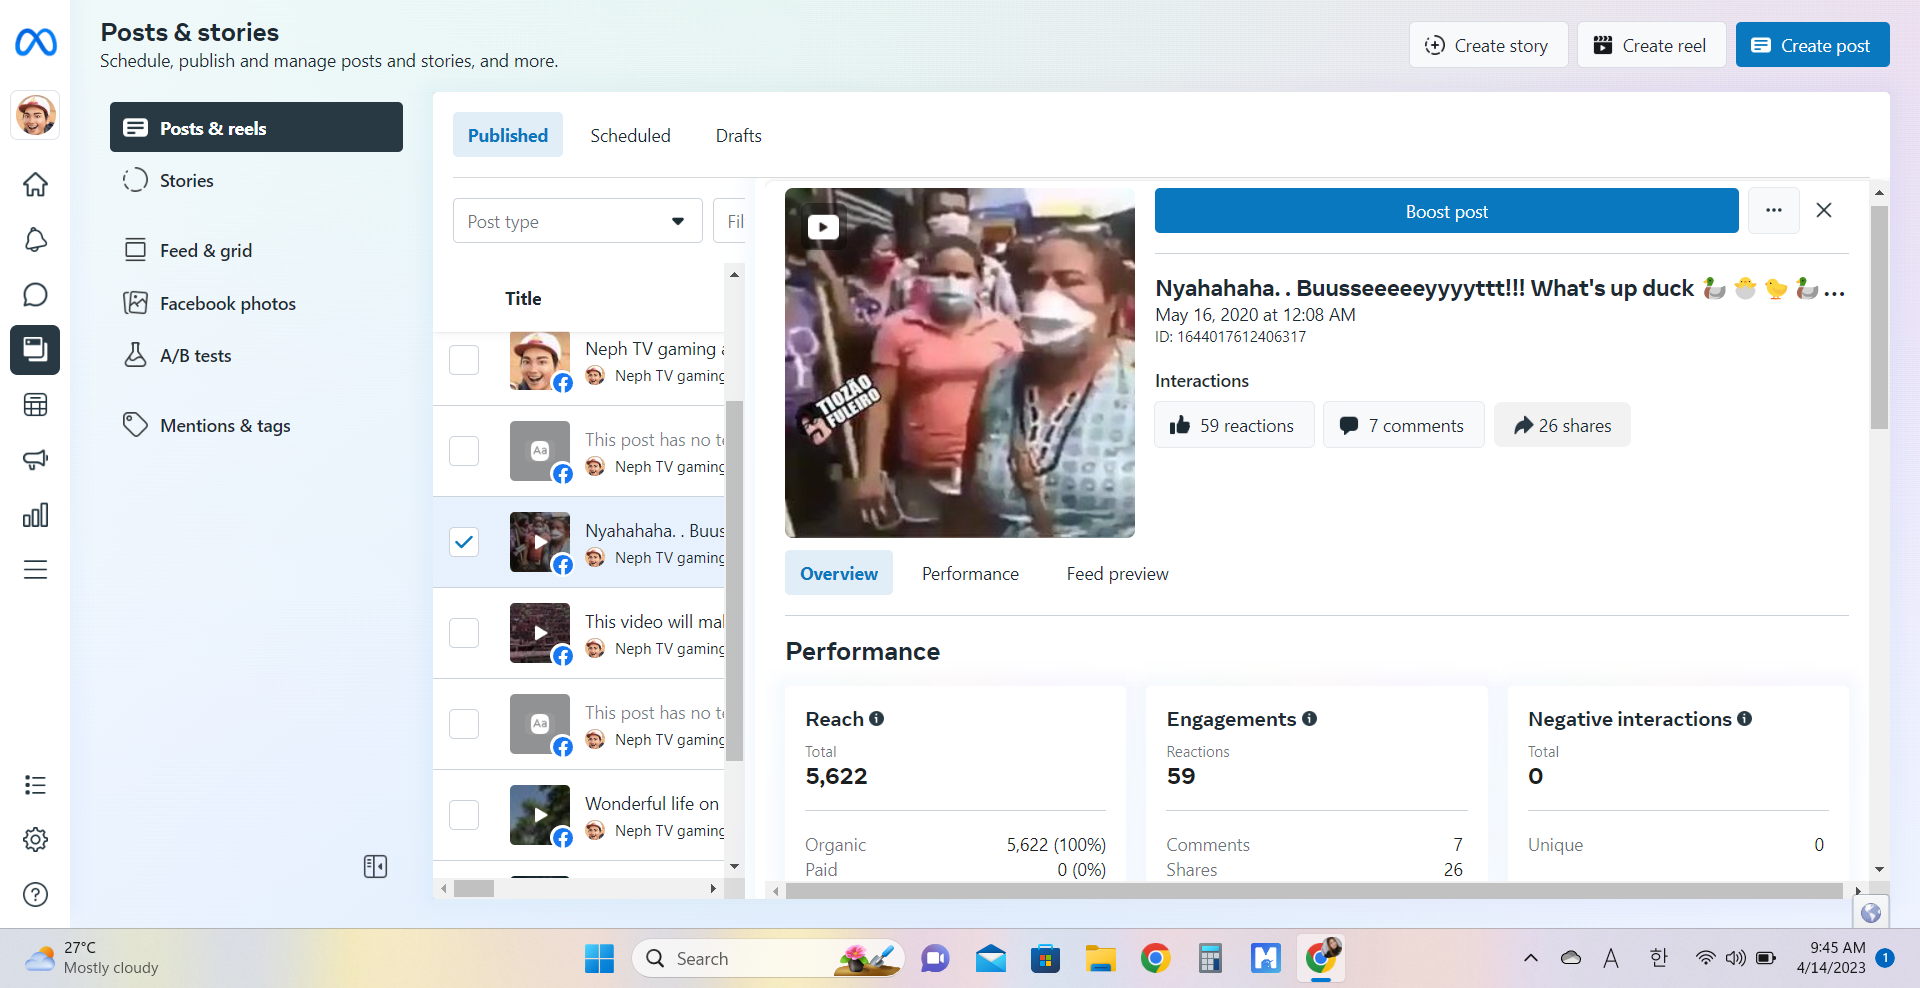
Task: Show hidden system tray icons
Action: click(x=1530, y=958)
